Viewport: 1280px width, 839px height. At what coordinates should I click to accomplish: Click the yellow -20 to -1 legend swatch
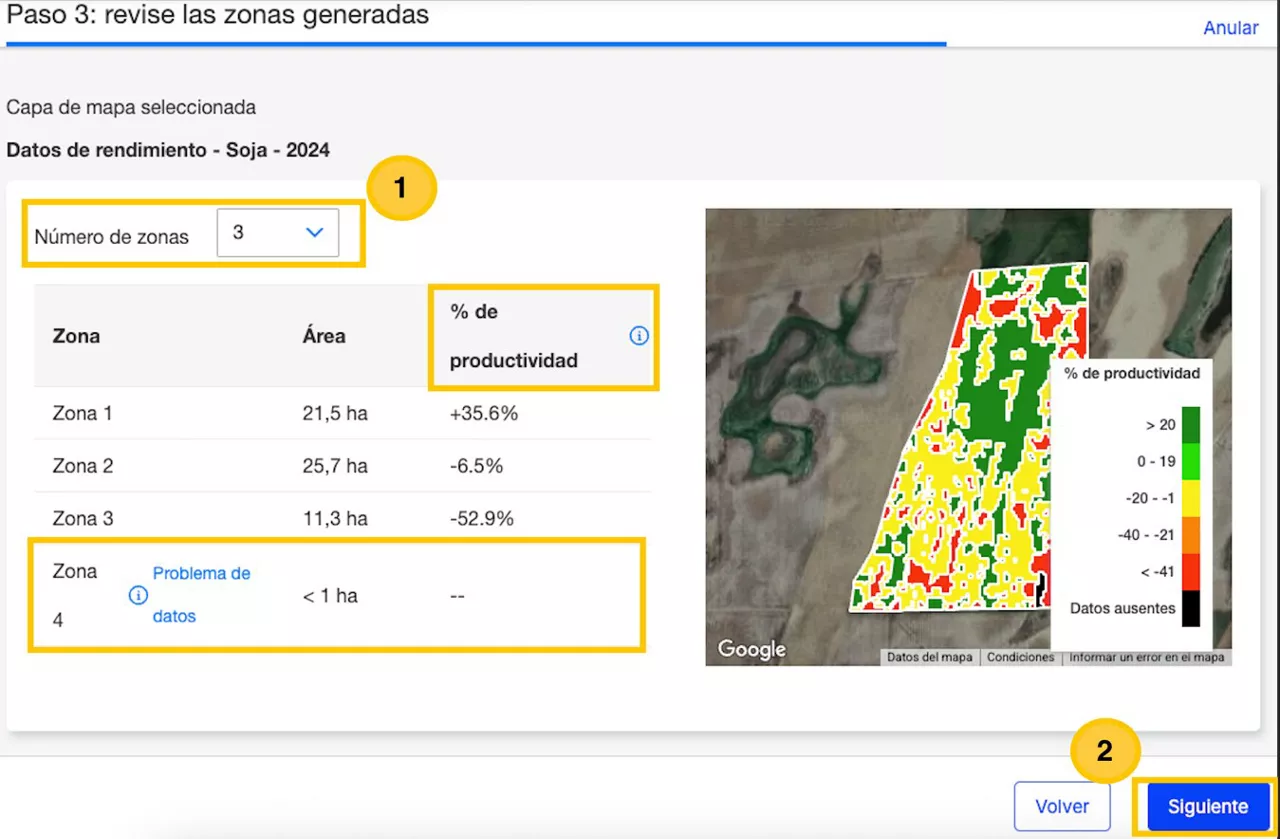1190,498
